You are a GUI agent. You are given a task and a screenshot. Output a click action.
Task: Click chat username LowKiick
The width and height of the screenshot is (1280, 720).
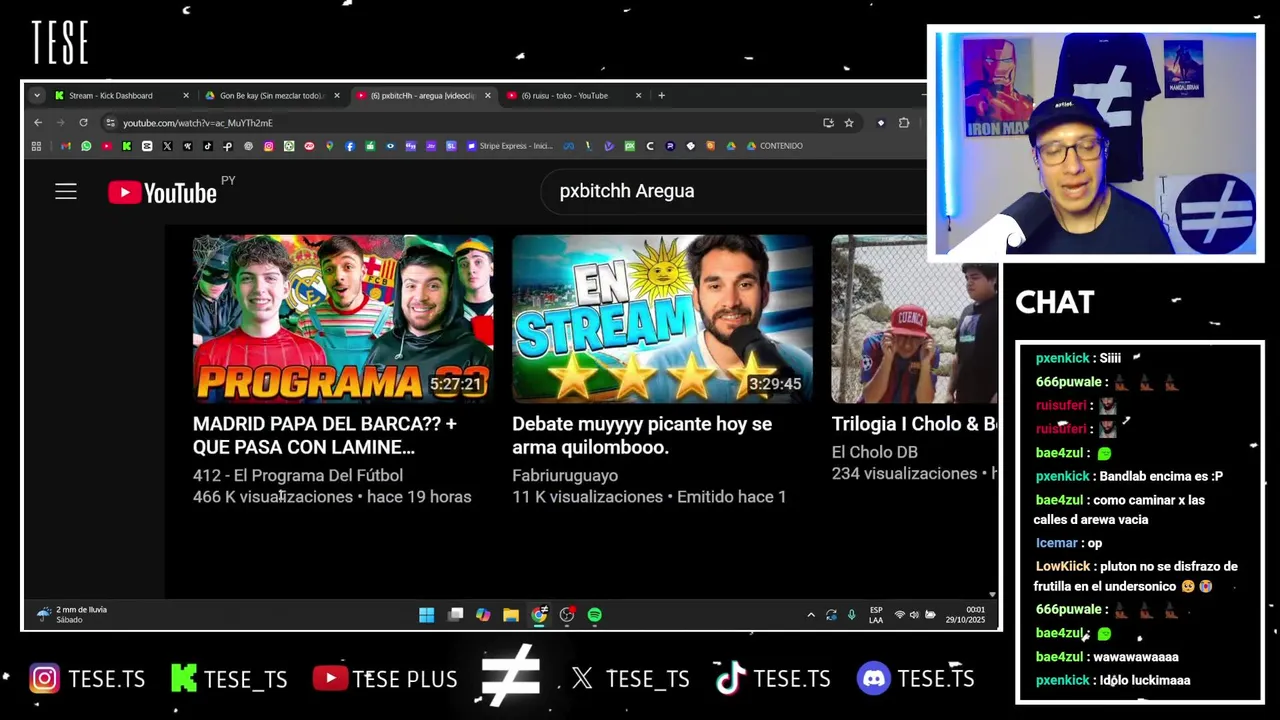(x=1063, y=566)
